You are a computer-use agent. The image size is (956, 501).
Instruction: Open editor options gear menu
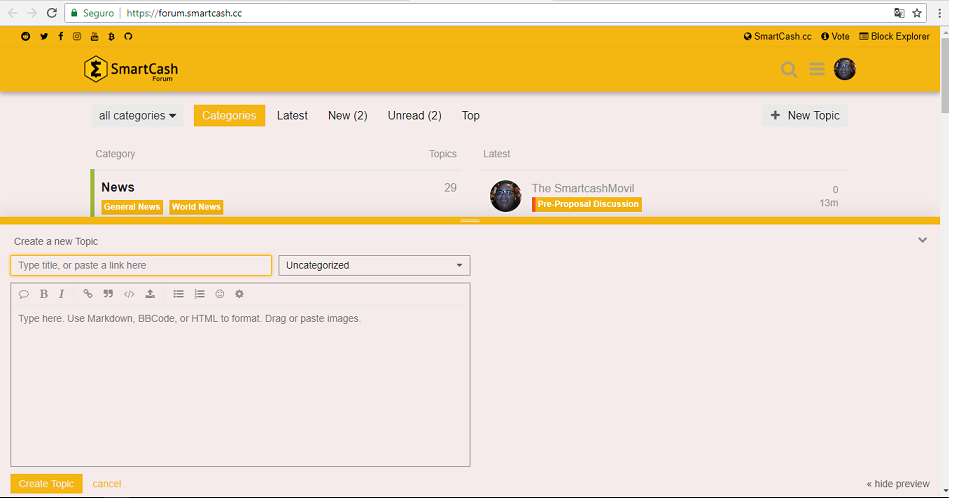click(240, 294)
